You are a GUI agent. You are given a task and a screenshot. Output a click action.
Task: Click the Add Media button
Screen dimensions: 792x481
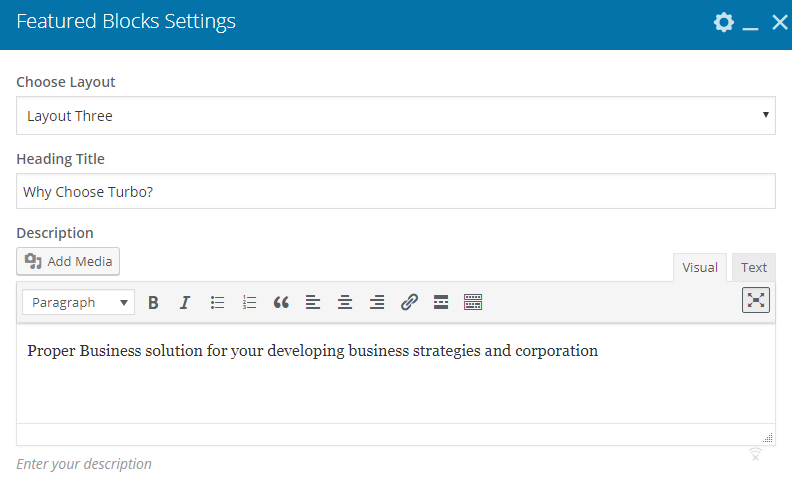click(68, 261)
